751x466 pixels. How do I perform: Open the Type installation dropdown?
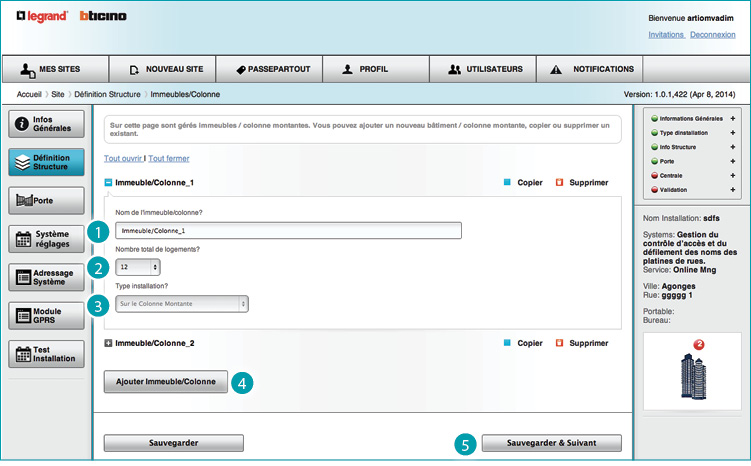(182, 303)
